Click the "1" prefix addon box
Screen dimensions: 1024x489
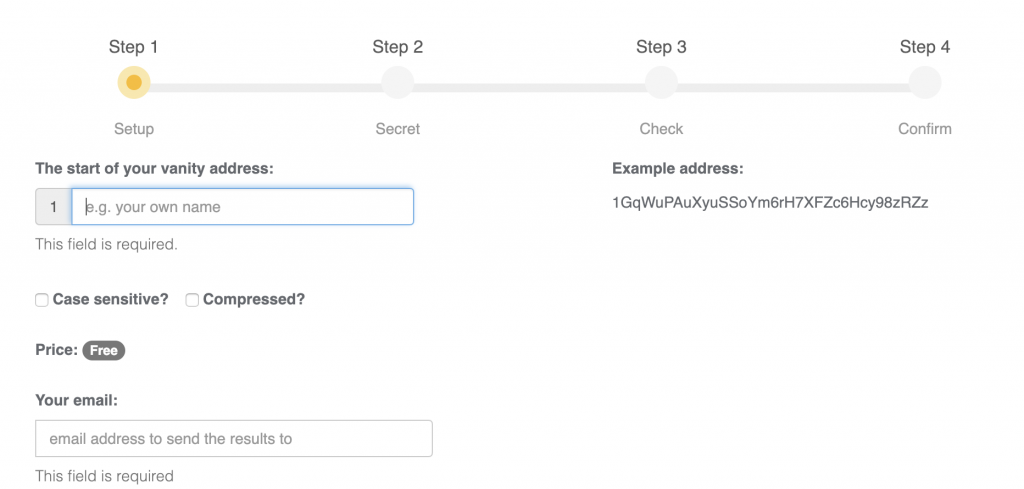pos(53,207)
